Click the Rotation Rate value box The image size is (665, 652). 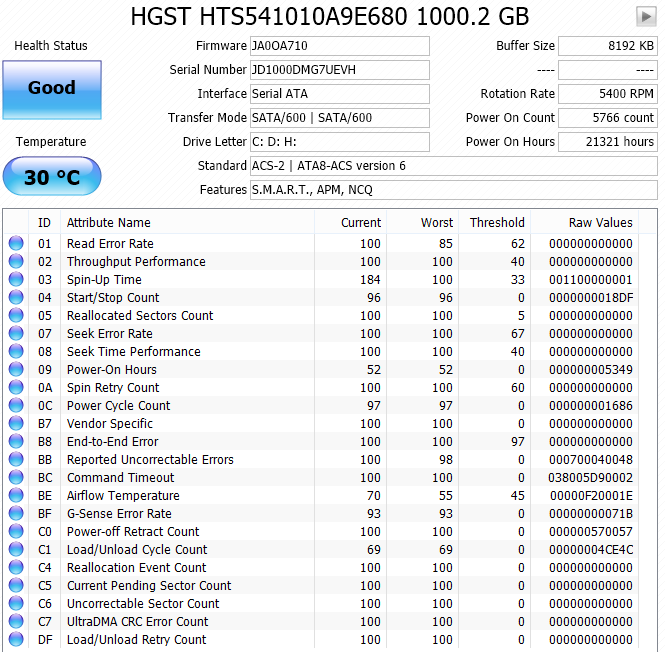[607, 94]
